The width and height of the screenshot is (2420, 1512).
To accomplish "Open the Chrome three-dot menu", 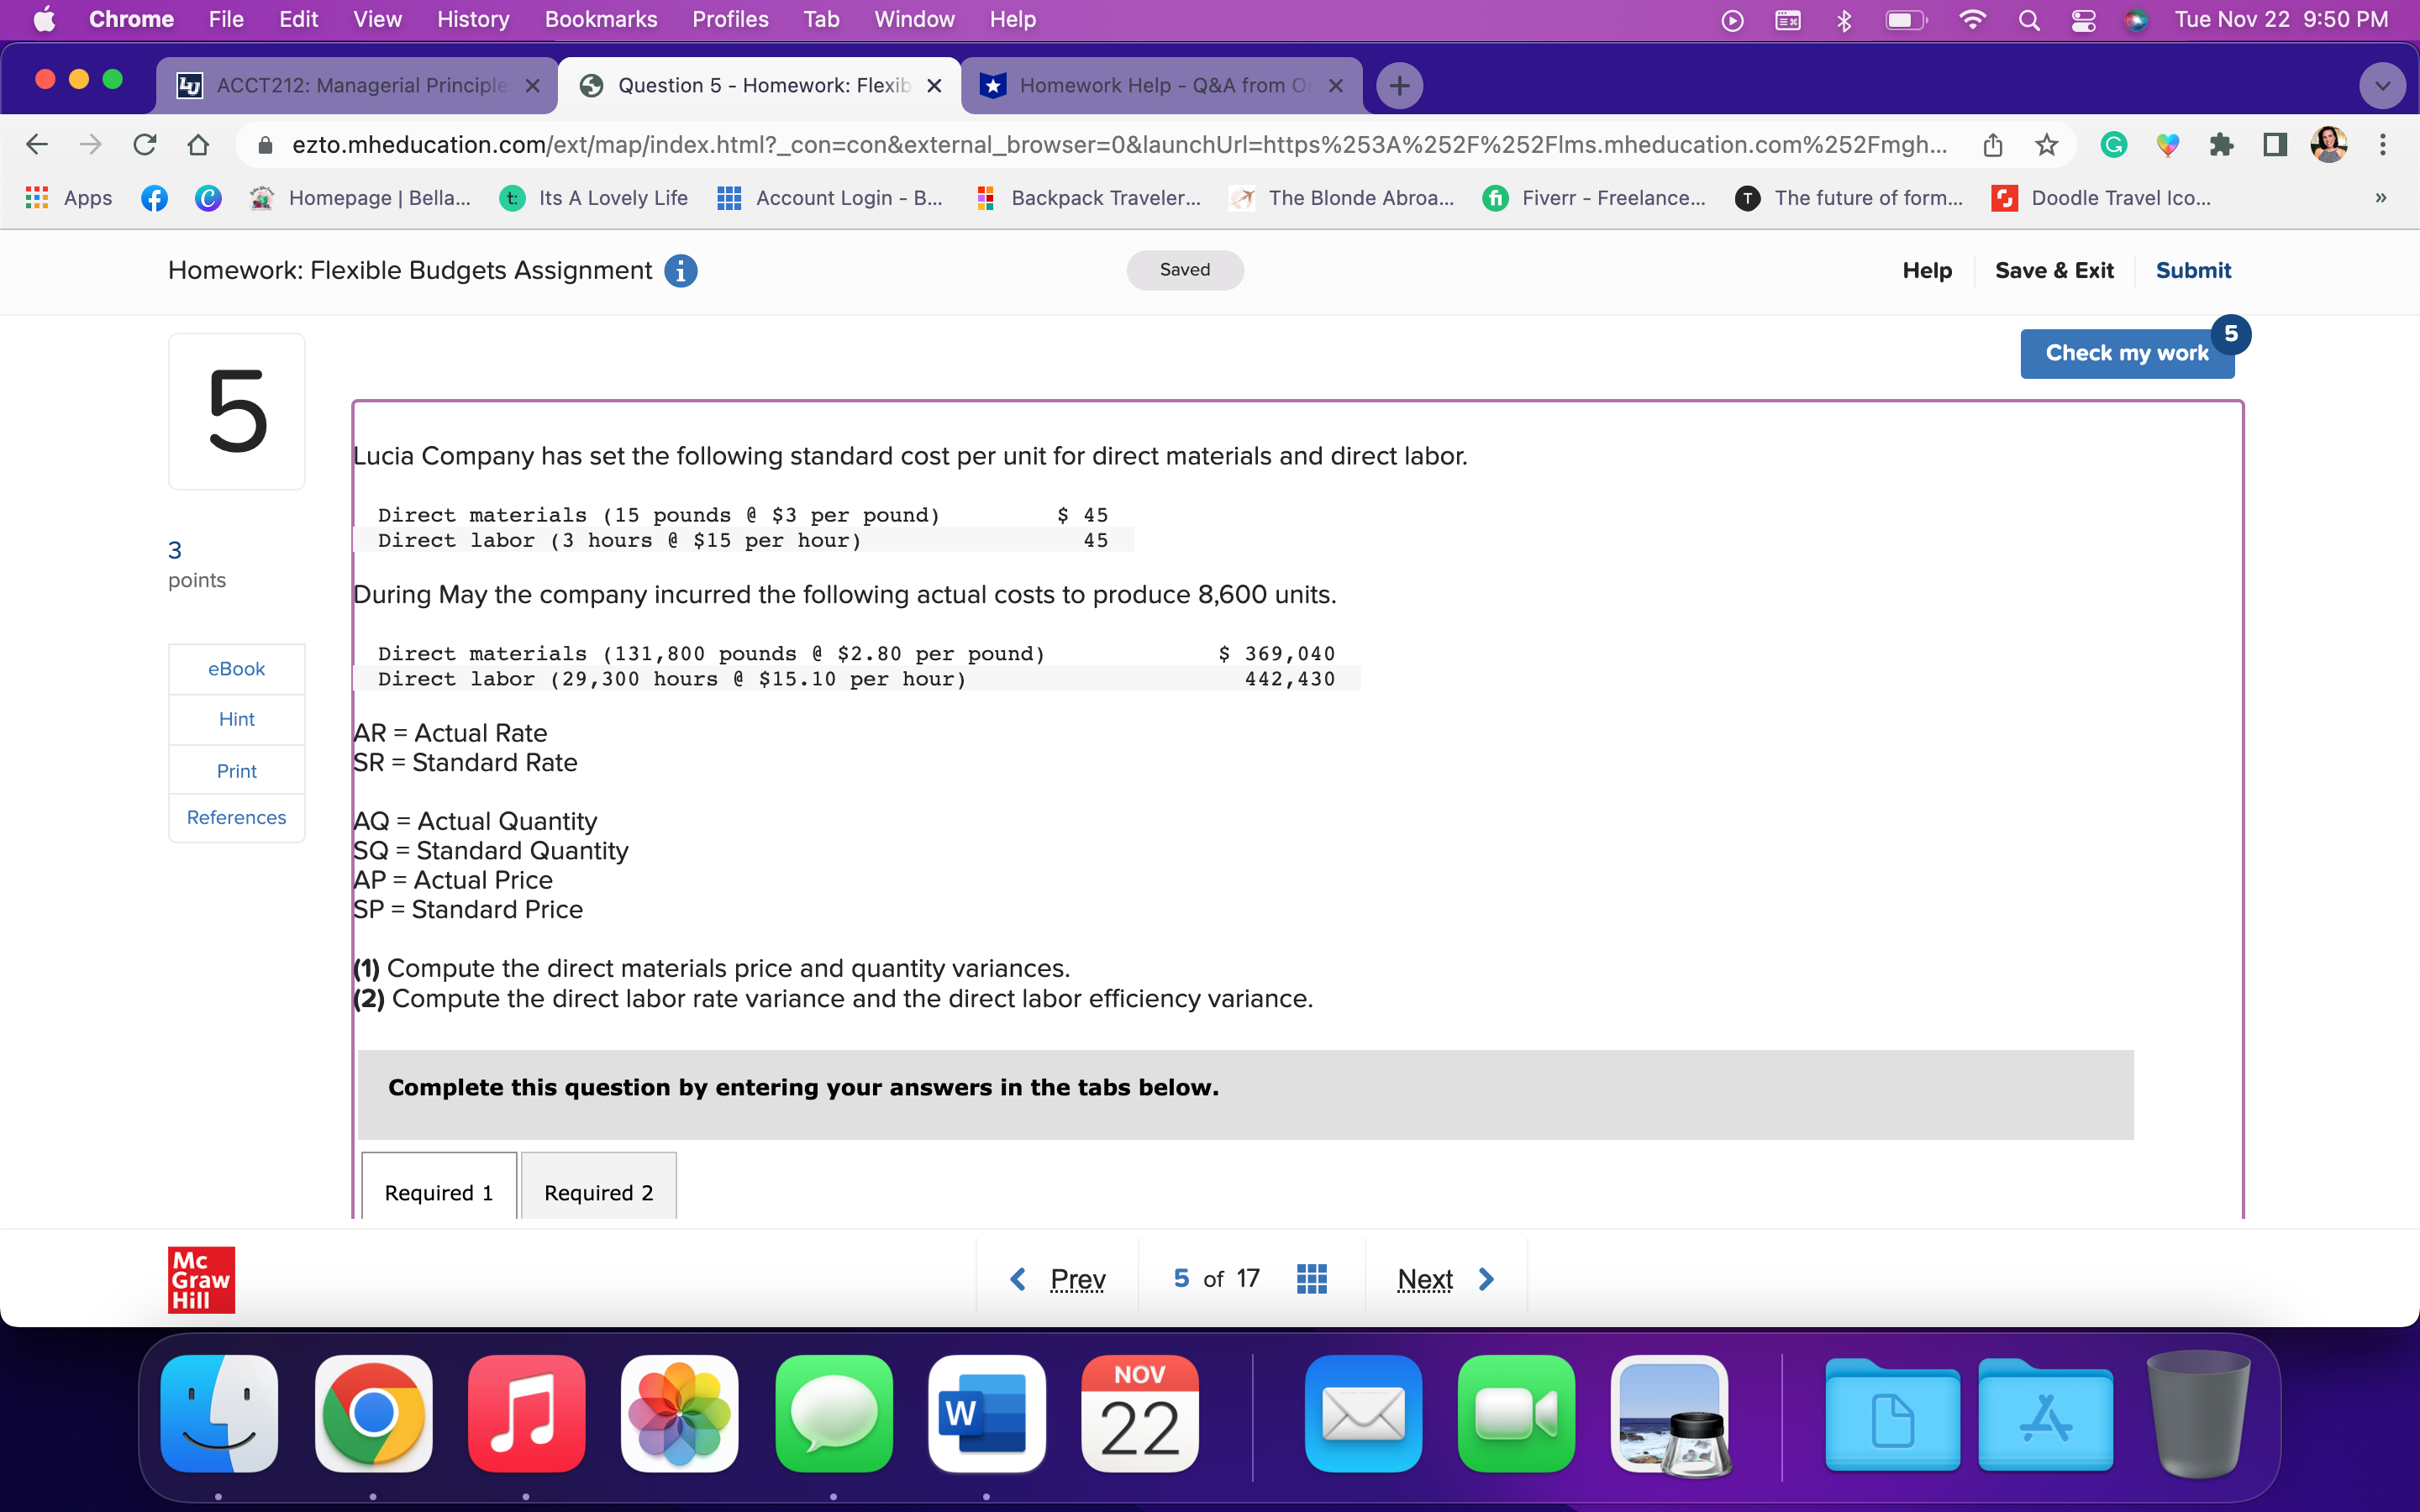I will 2383,144.
